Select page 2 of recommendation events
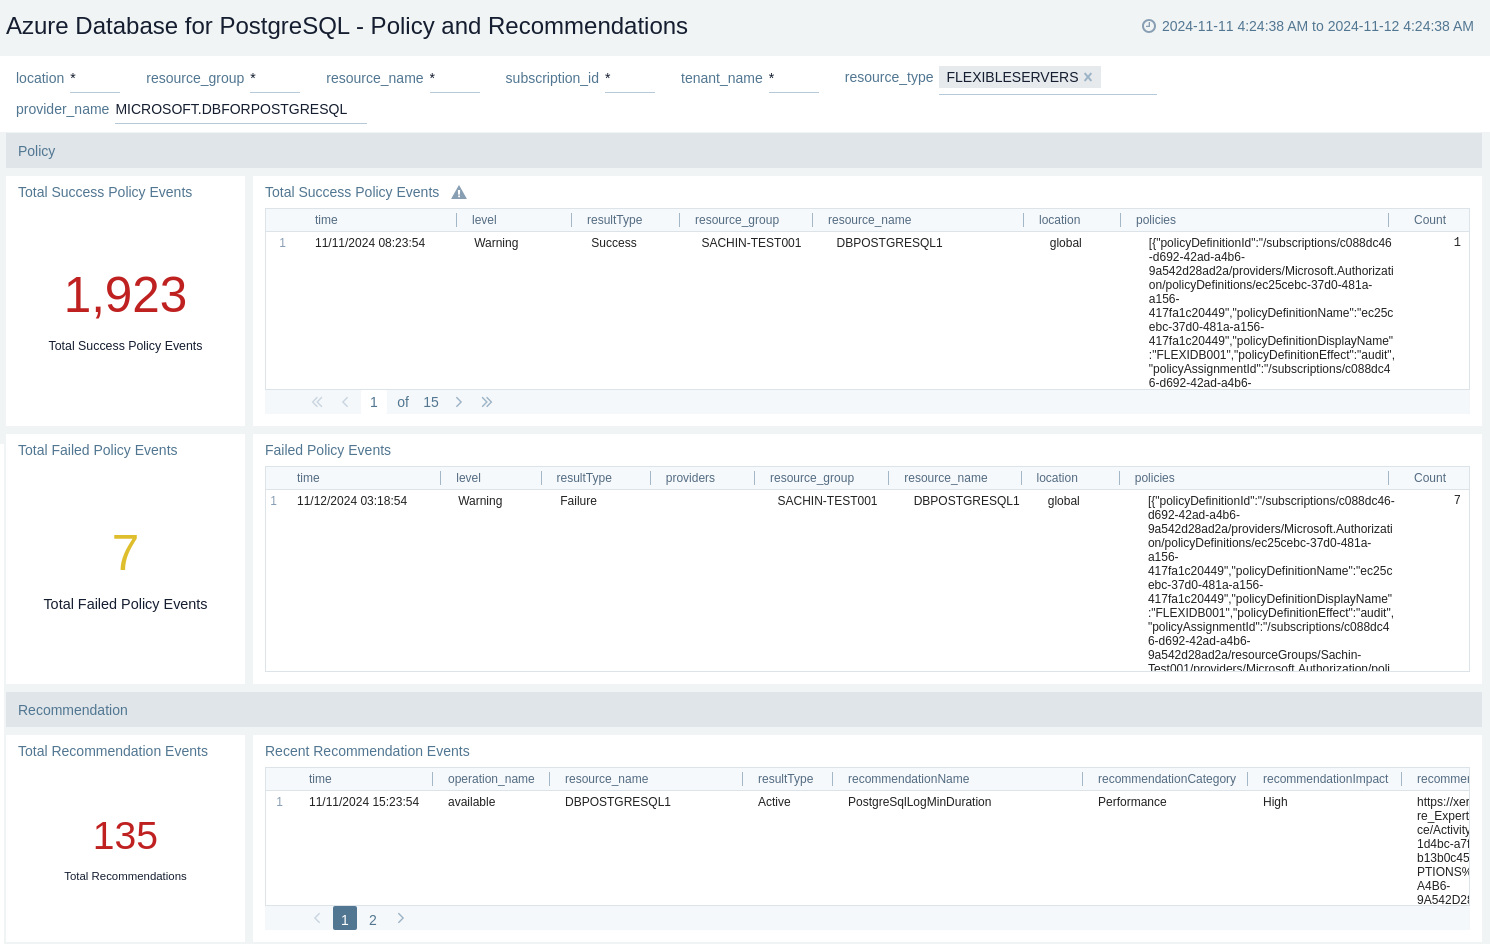 pyautogui.click(x=373, y=919)
